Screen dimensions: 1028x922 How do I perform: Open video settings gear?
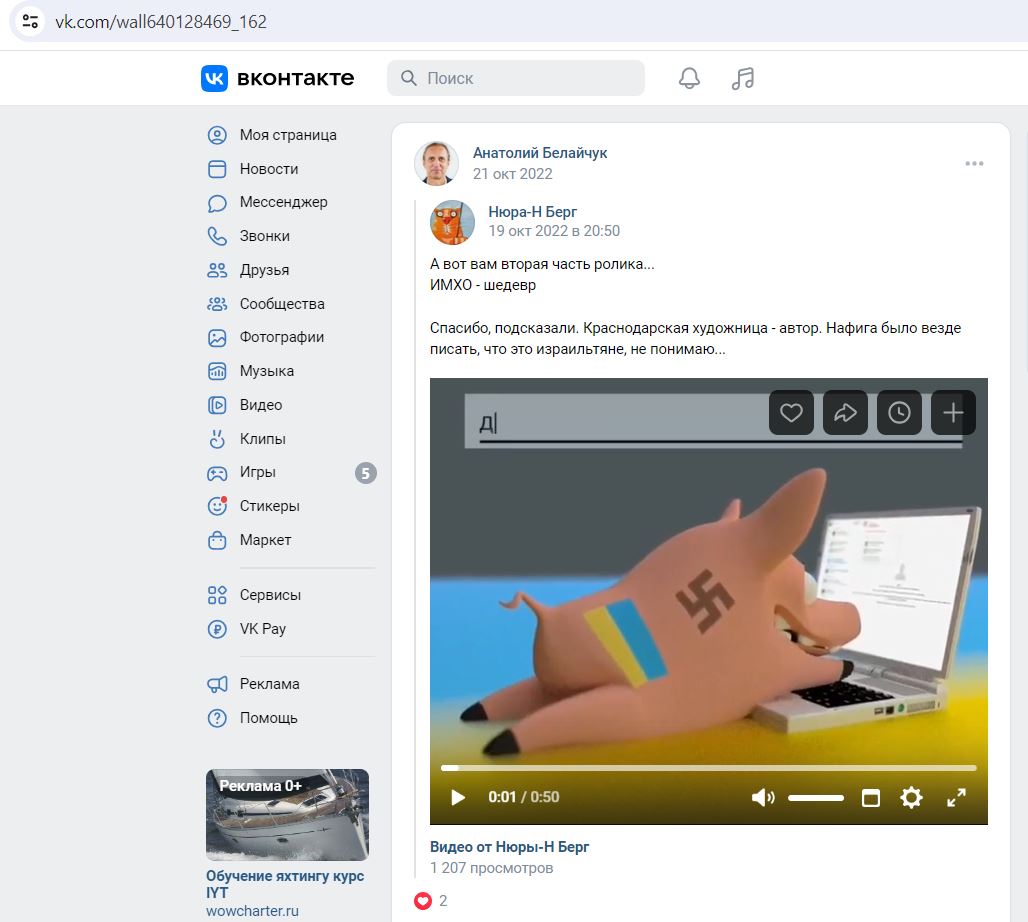click(x=911, y=797)
